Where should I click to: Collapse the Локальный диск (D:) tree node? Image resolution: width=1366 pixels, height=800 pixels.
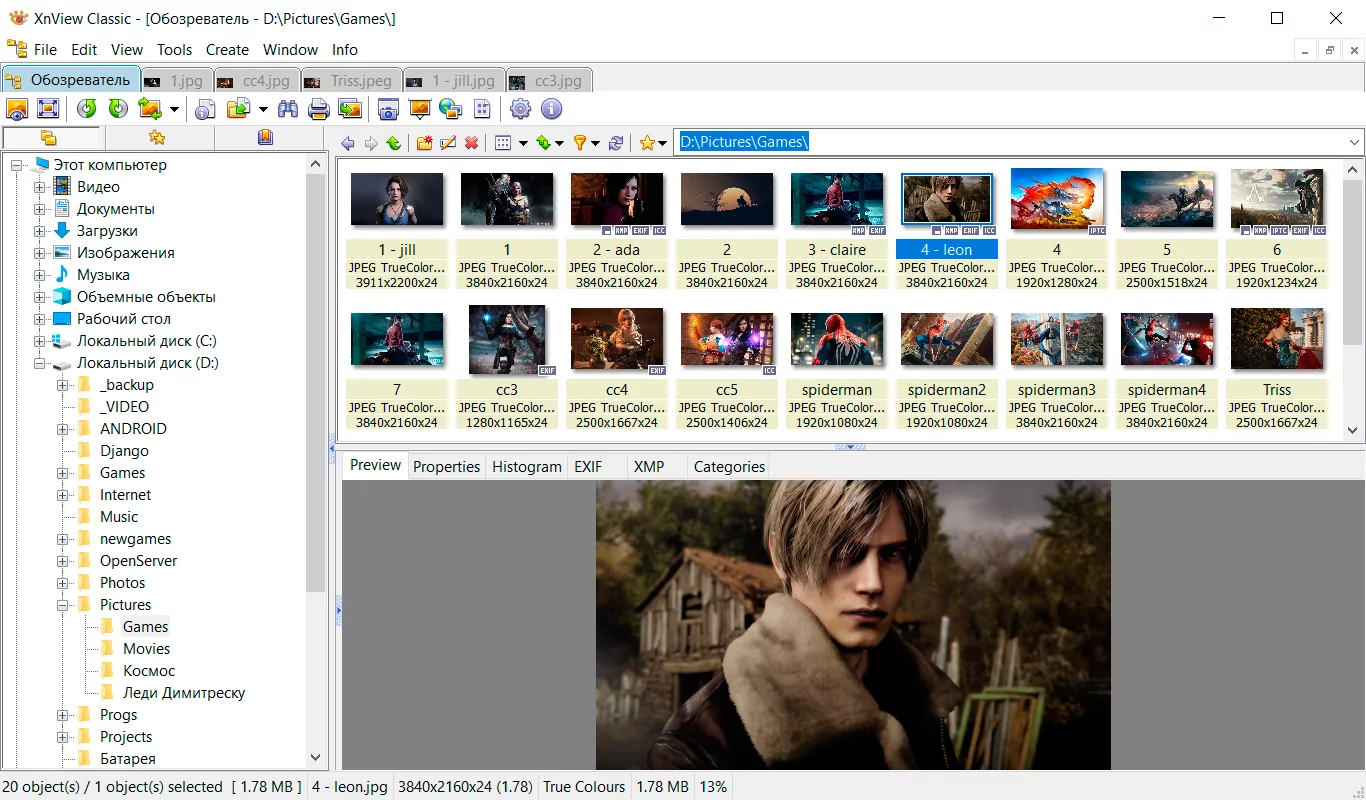(40, 363)
